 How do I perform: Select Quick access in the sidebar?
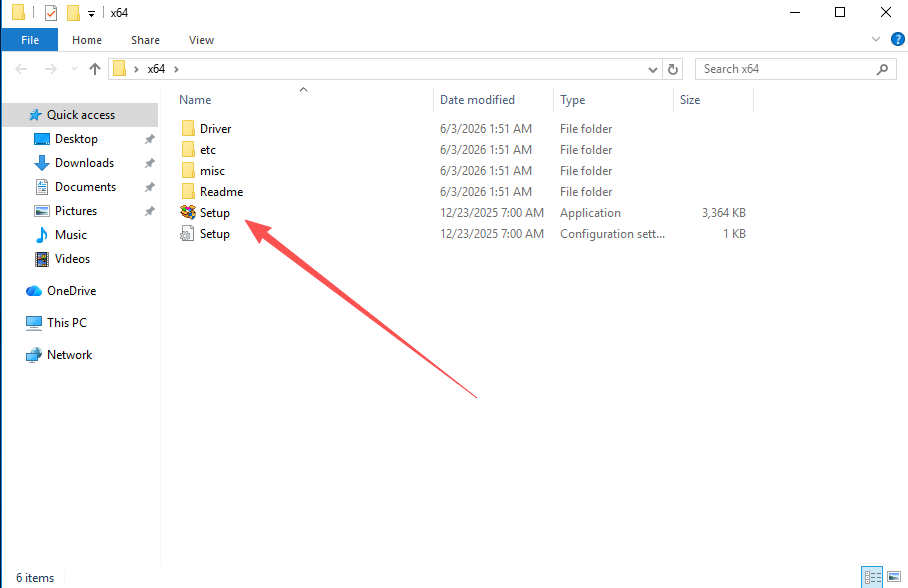click(x=80, y=115)
